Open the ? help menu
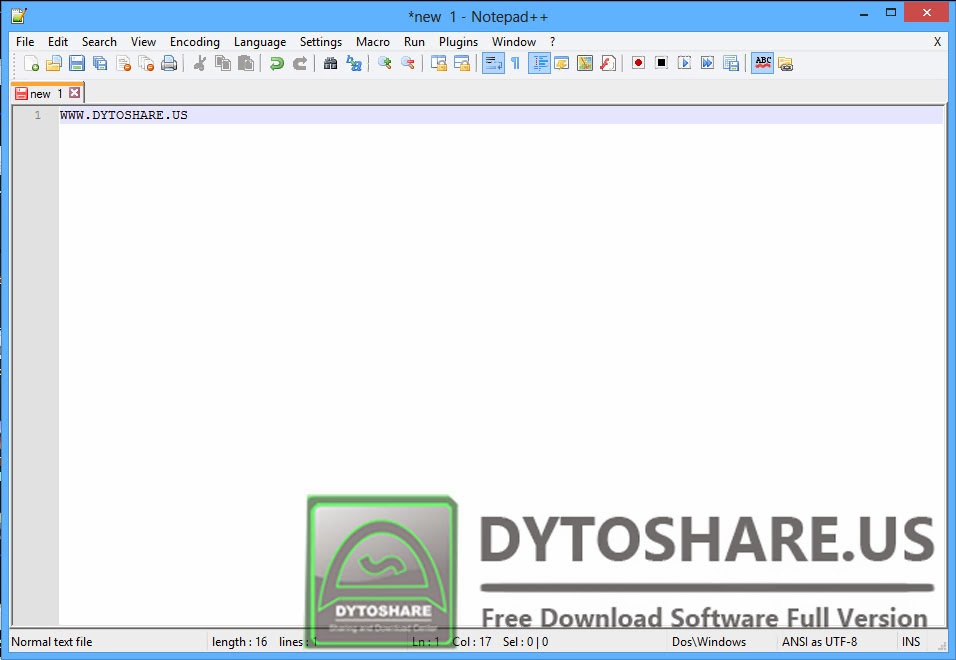956x660 pixels. coord(552,42)
